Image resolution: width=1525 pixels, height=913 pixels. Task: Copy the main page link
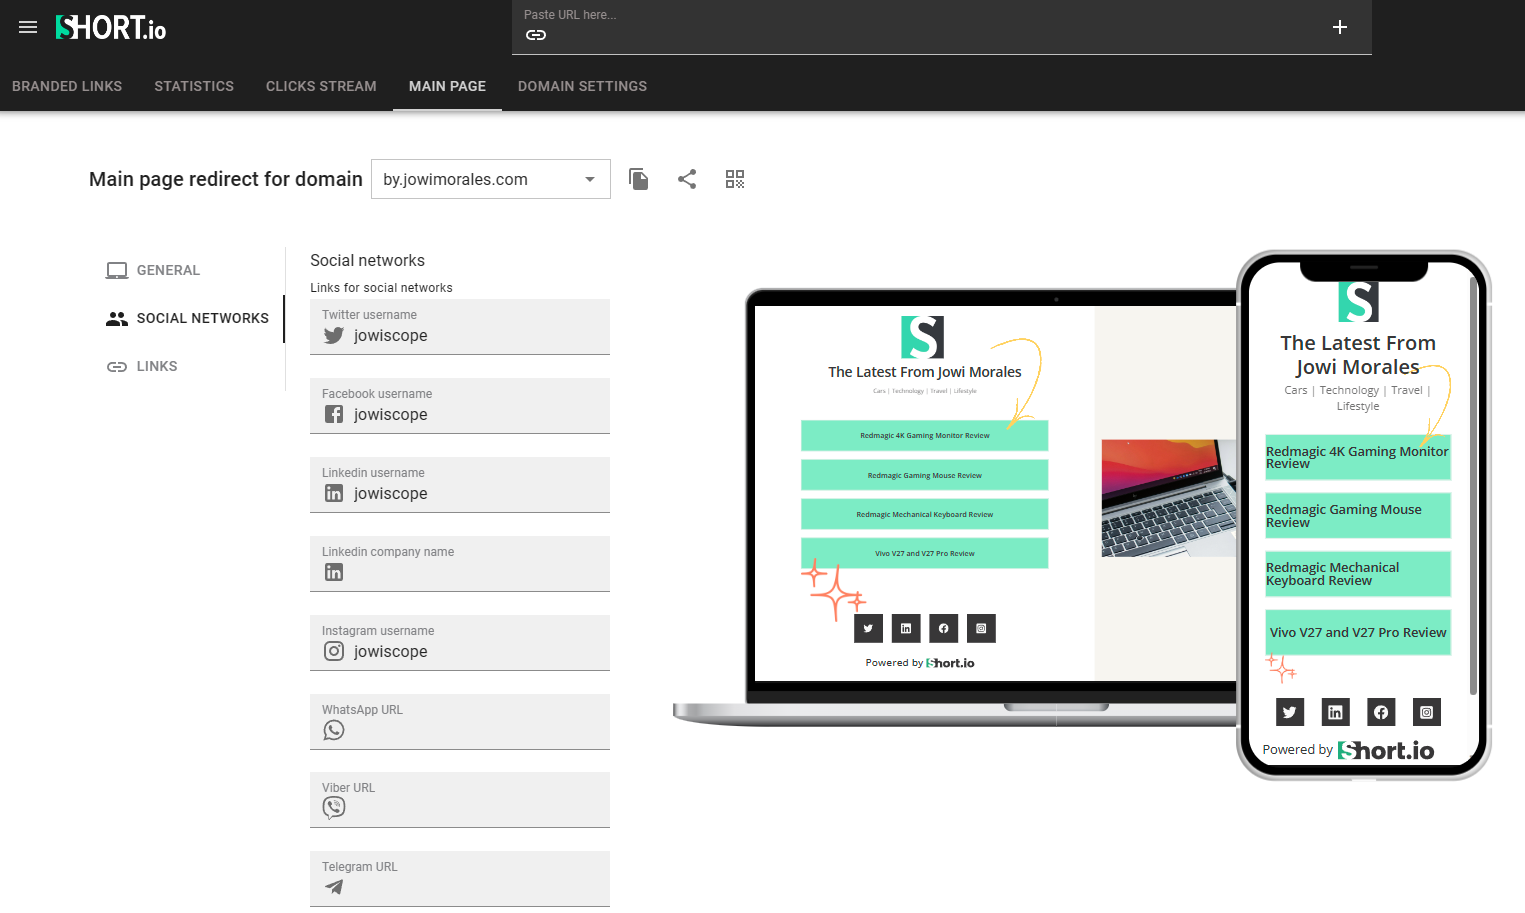click(x=639, y=179)
